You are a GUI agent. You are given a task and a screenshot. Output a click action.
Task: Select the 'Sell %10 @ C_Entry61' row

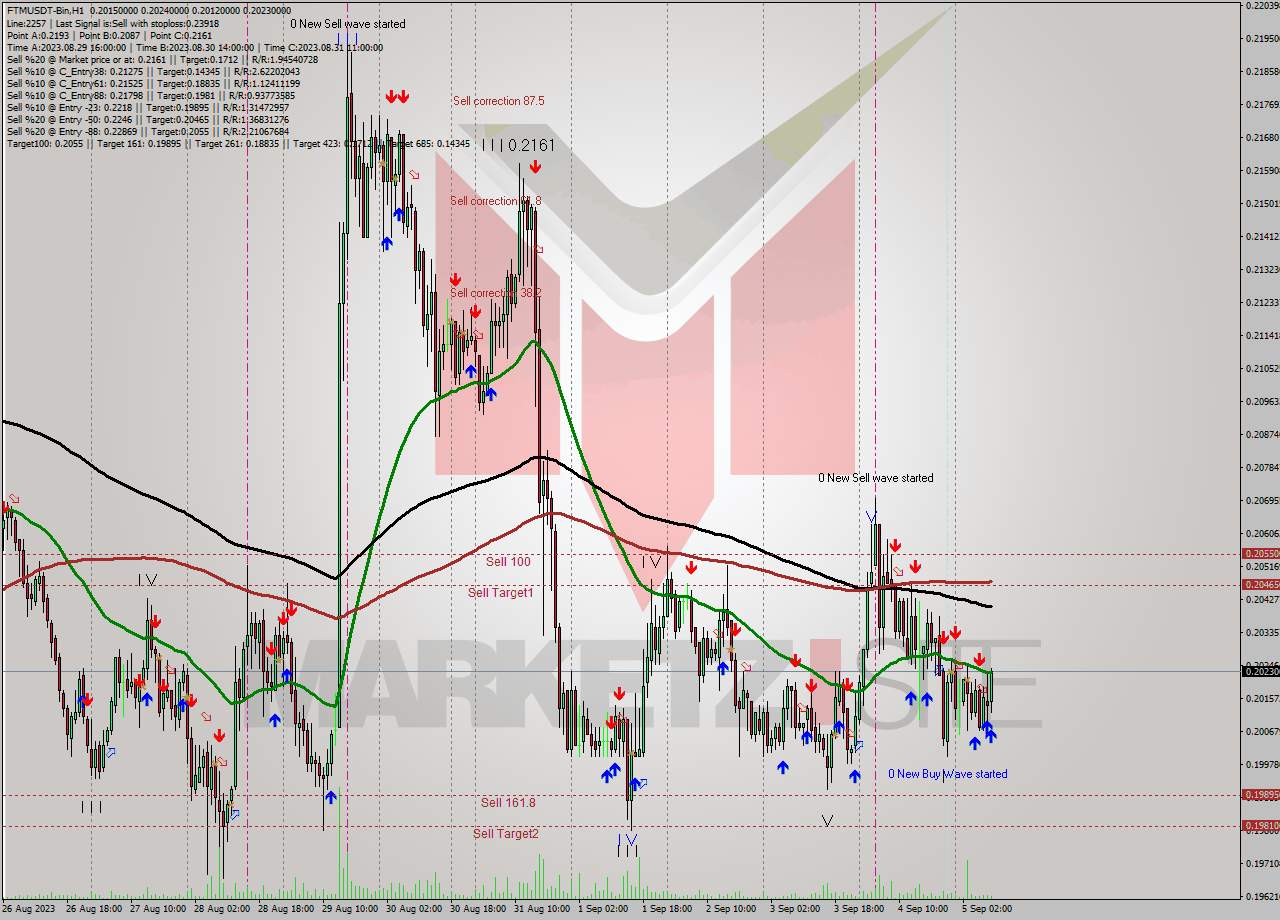153,83
